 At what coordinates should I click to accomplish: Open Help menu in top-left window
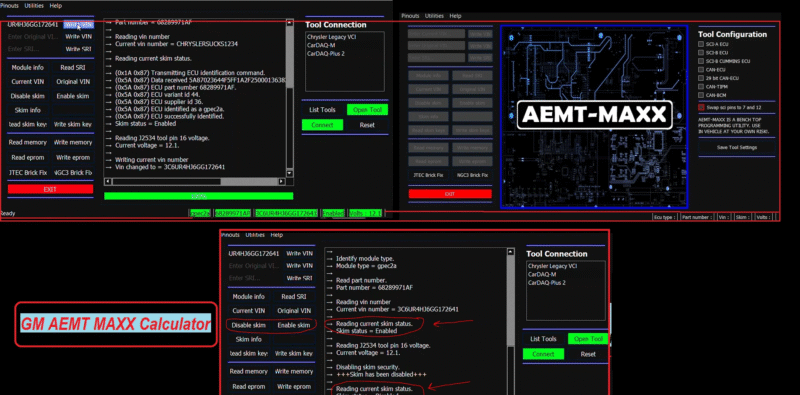[x=56, y=6]
